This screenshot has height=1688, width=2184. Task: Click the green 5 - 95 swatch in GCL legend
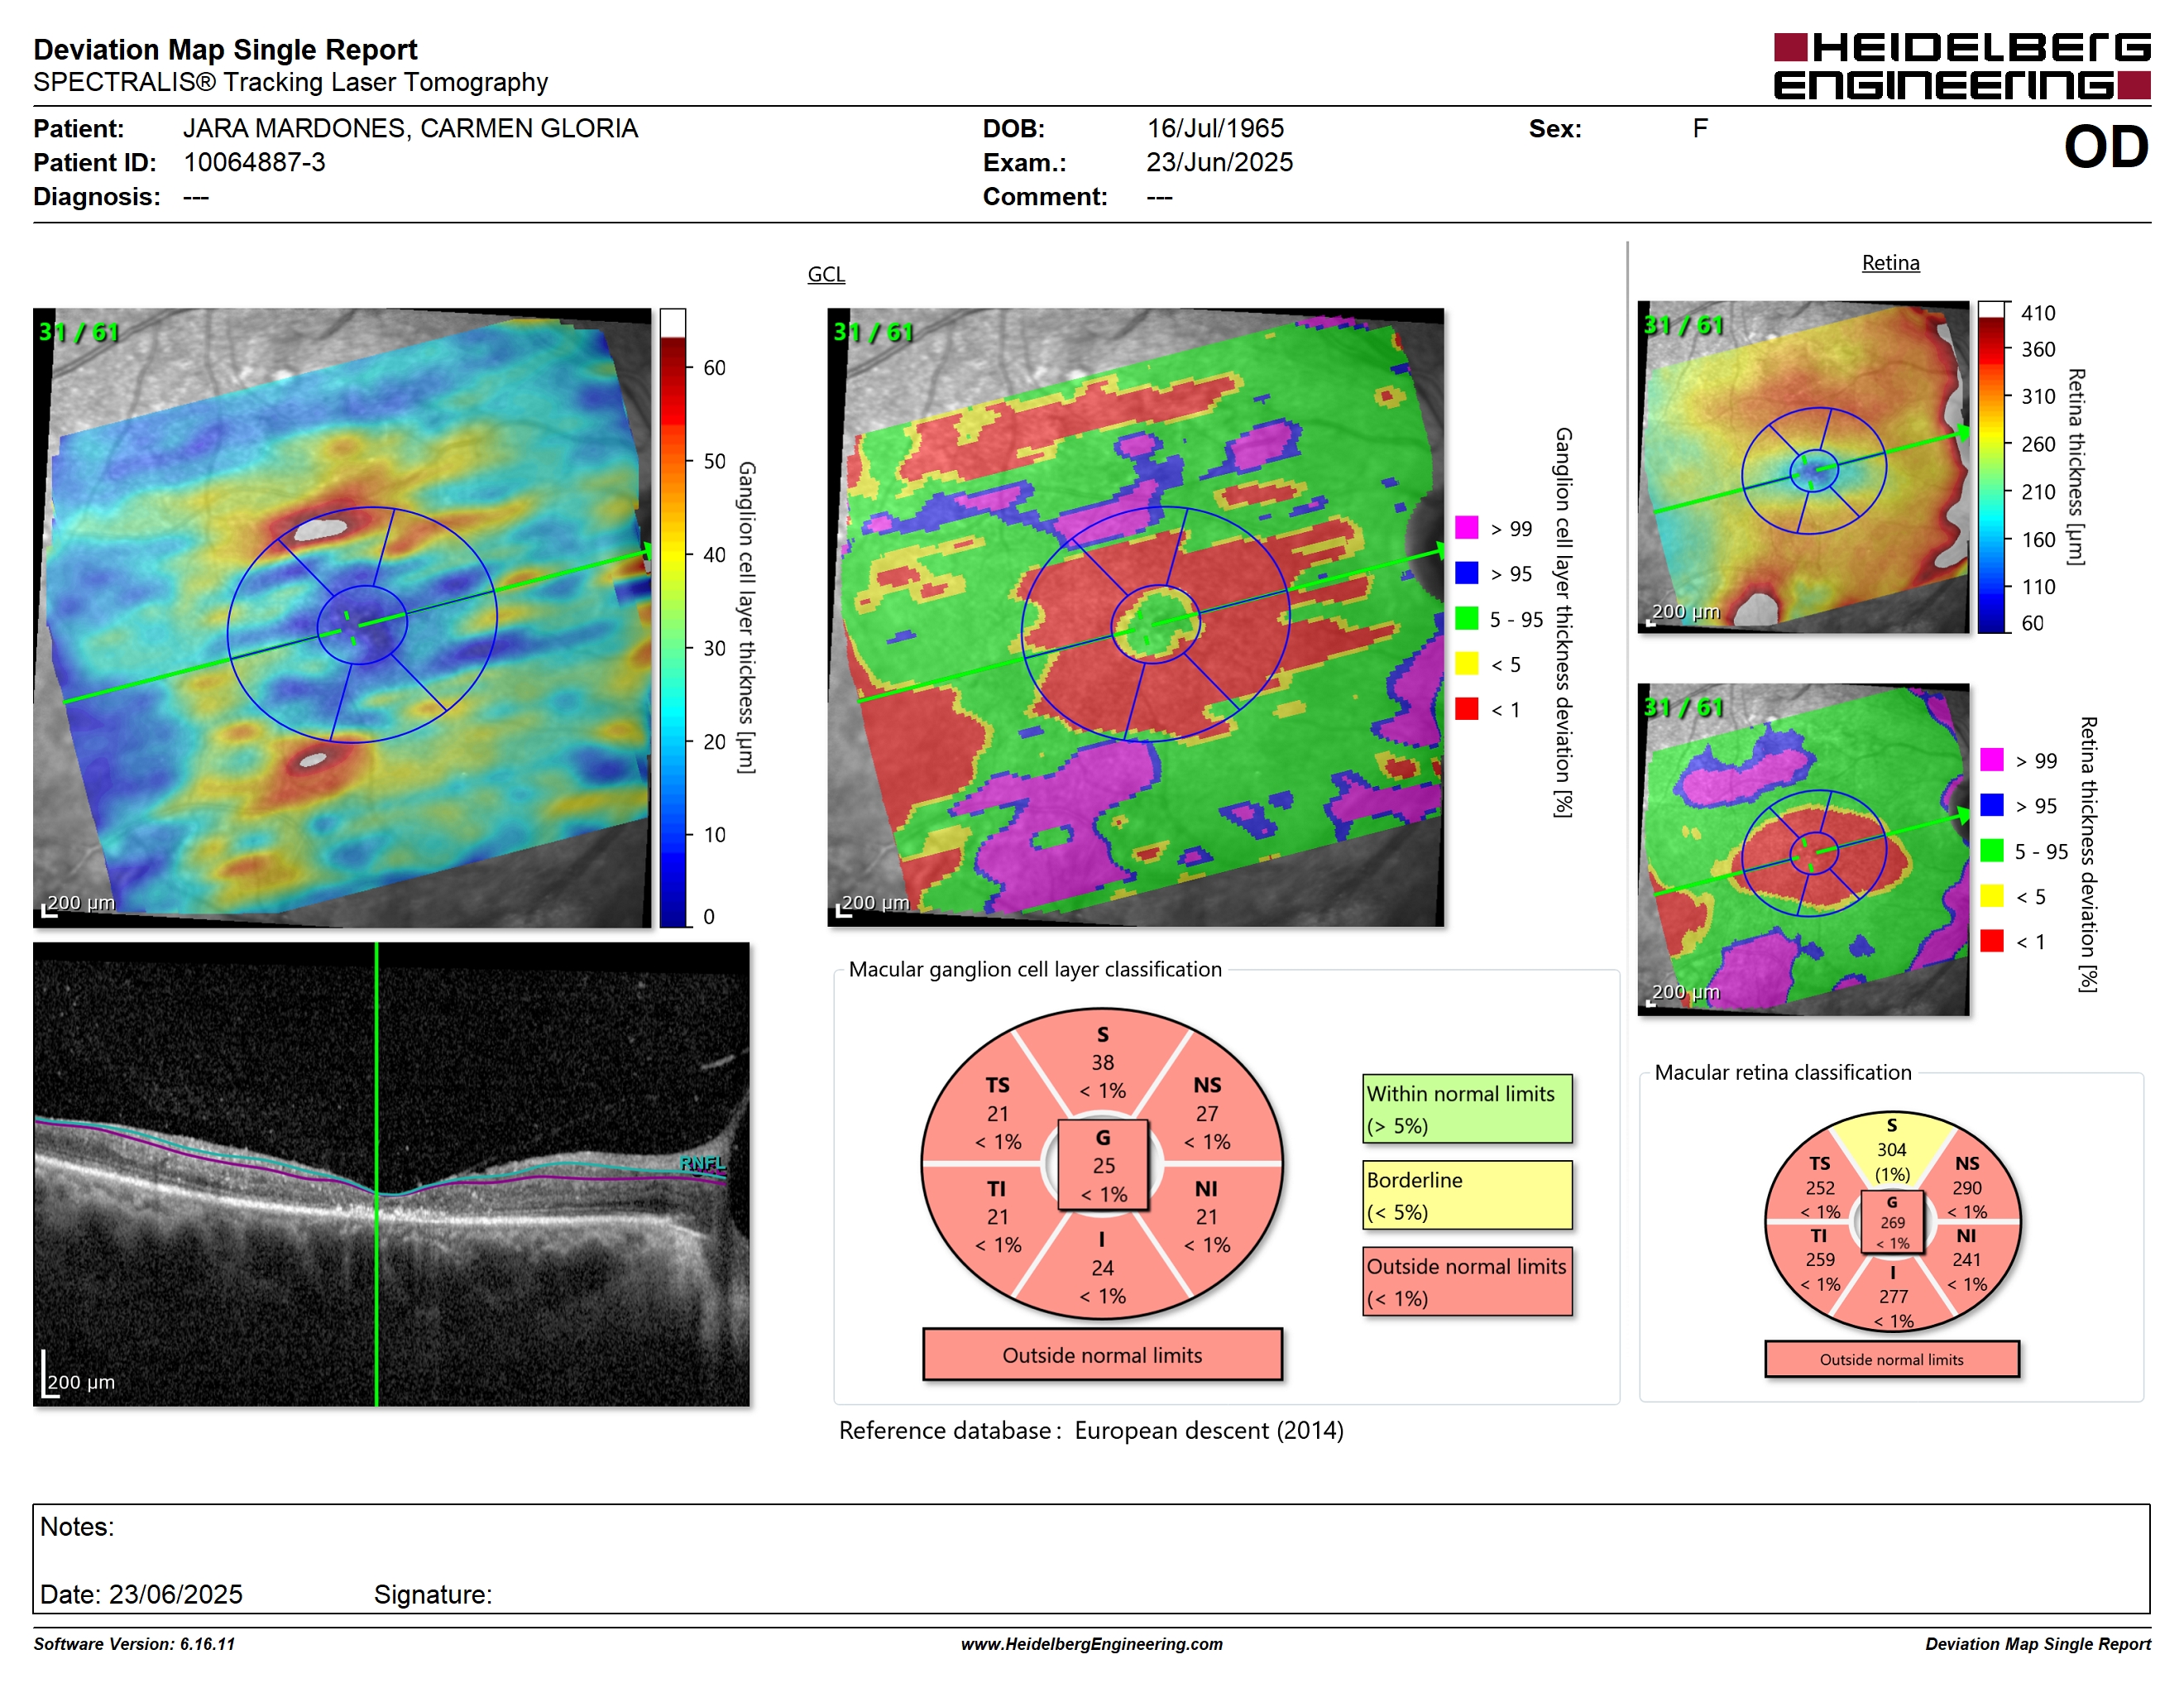(1466, 618)
